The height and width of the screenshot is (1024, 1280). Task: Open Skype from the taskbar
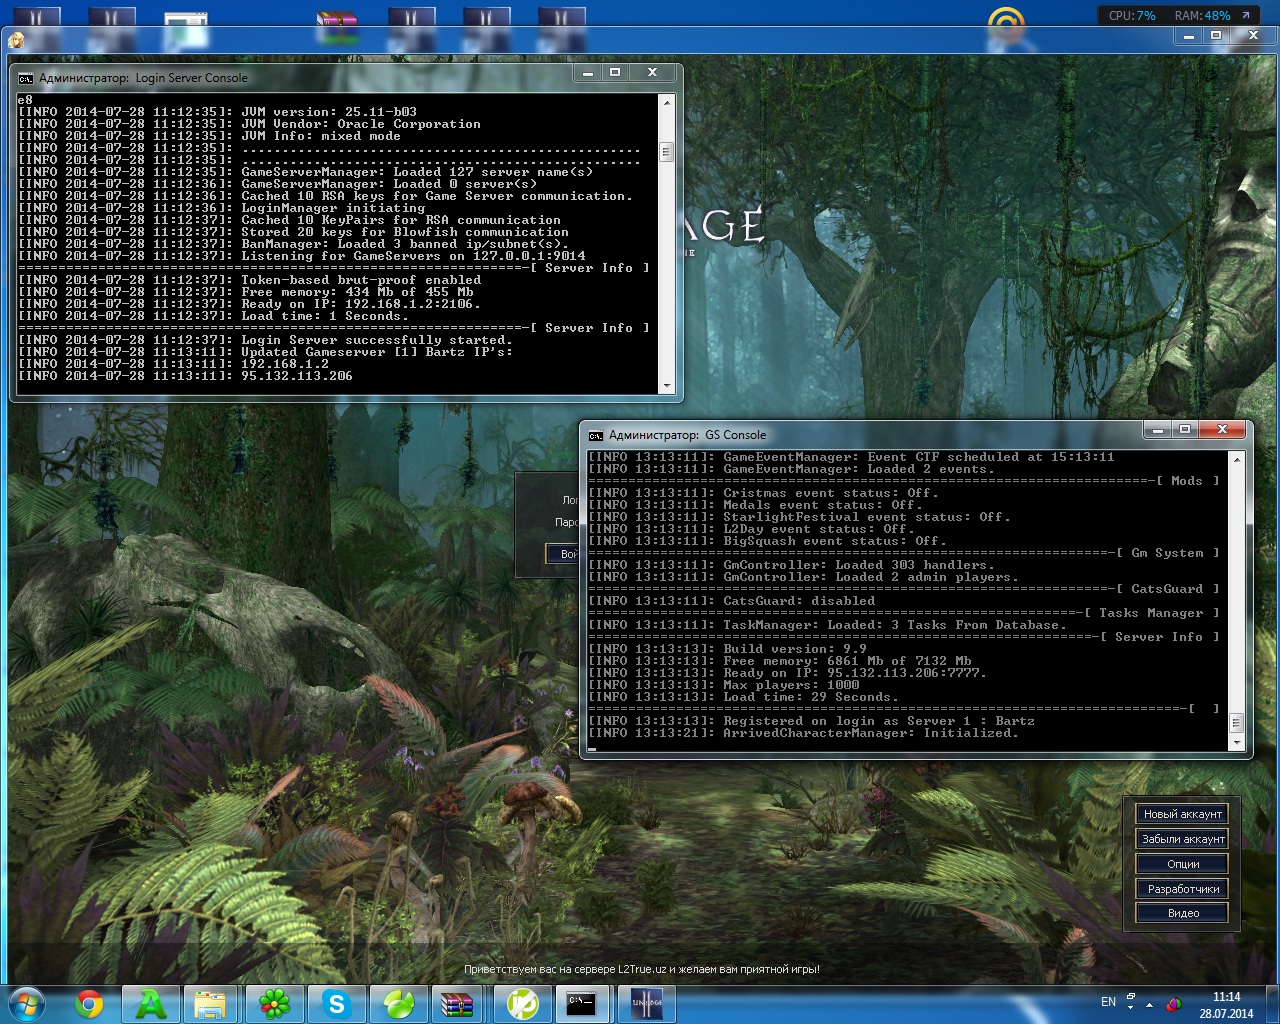(336, 1003)
